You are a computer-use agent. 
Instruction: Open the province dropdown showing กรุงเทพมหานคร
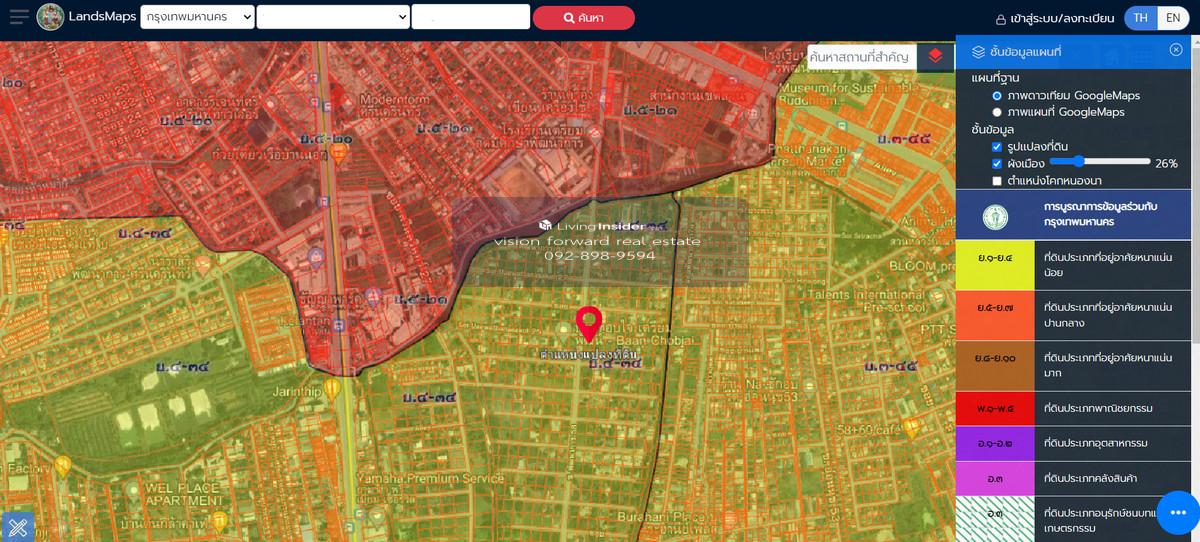(197, 17)
